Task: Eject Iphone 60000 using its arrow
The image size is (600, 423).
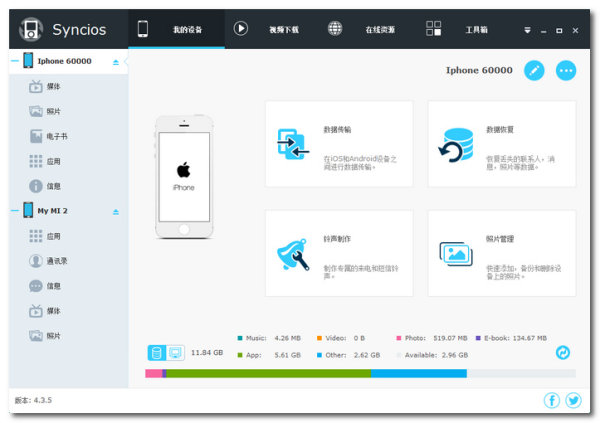Action: 115,62
